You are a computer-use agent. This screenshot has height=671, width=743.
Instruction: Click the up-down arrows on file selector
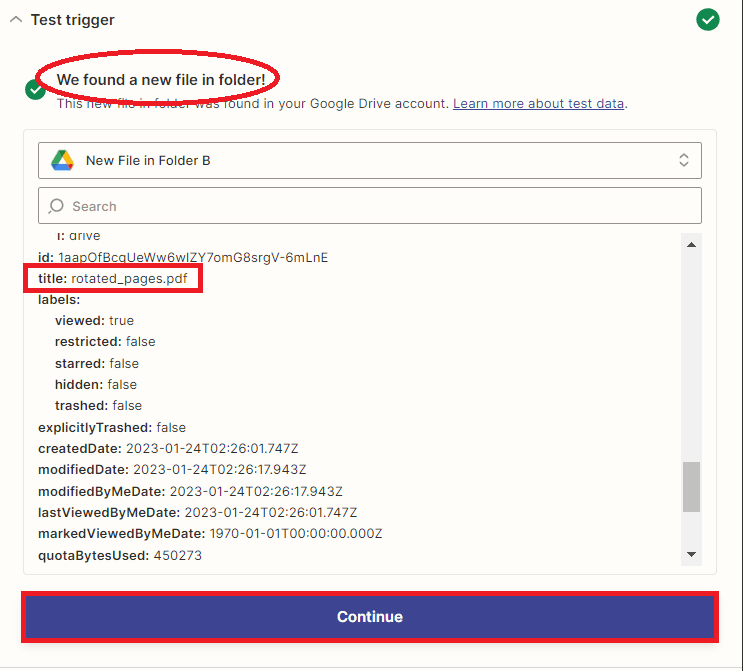pos(684,160)
